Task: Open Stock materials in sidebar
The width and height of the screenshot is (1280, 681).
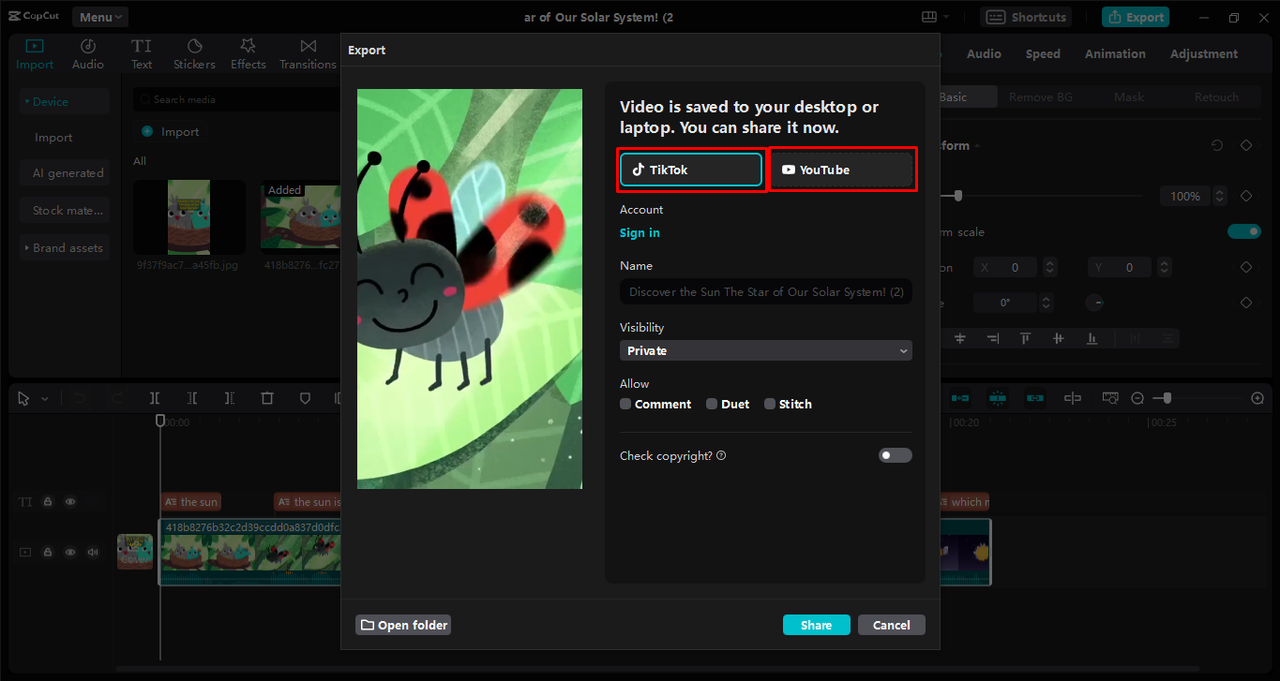Action: (65, 211)
